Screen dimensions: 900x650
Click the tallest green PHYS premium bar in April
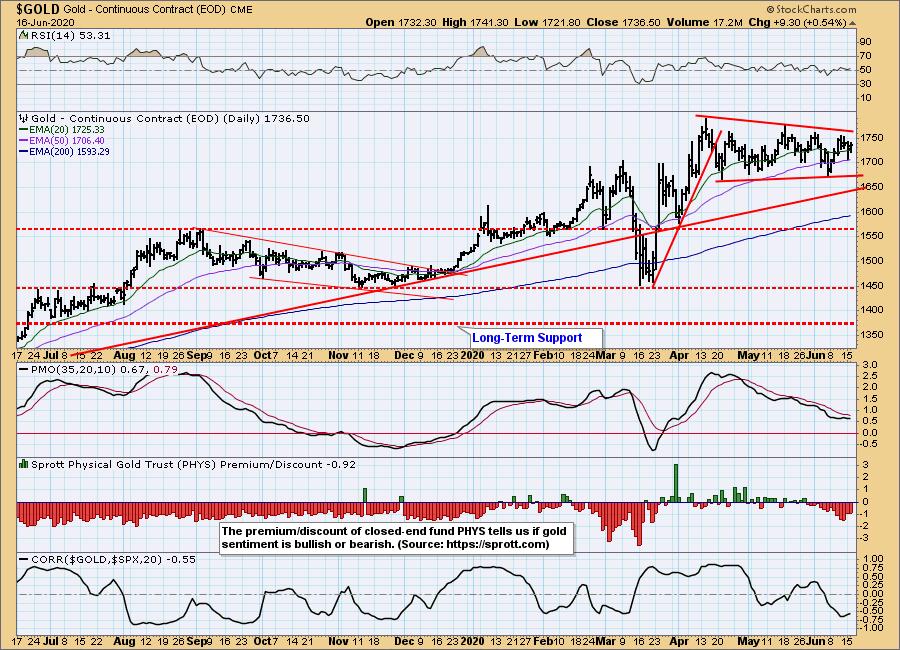(676, 483)
